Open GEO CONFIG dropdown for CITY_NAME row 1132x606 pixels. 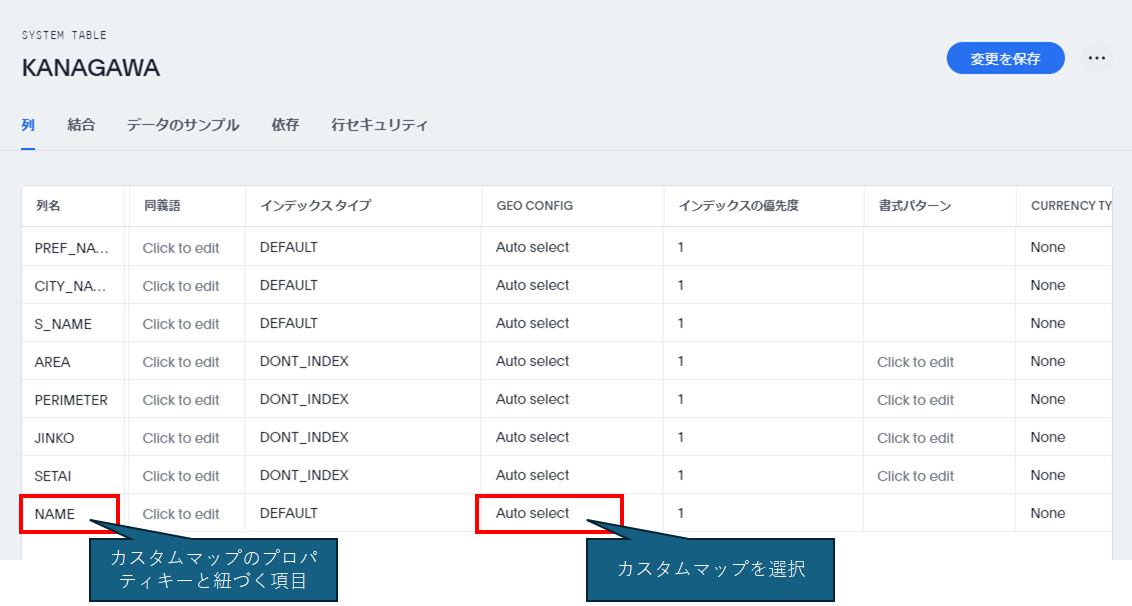point(533,285)
